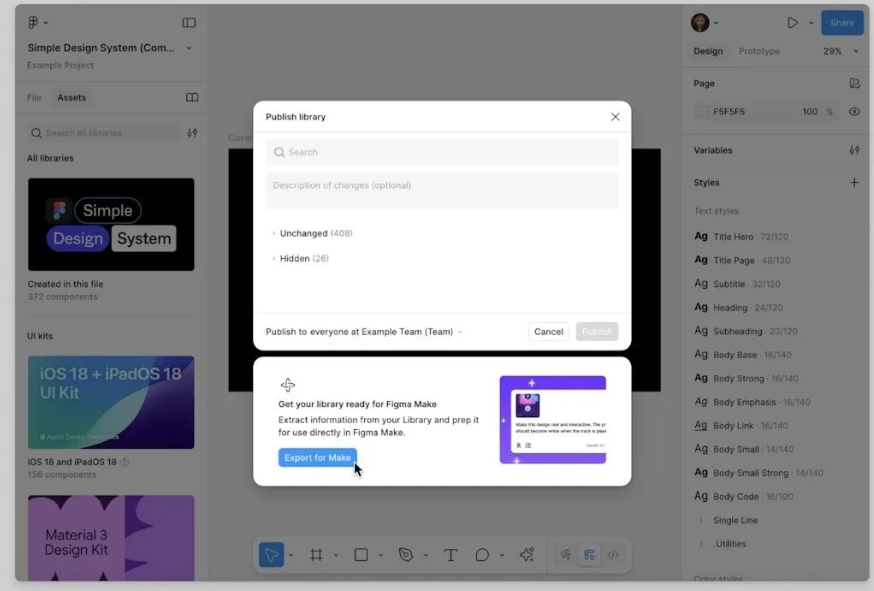Expand the Single Line styles group
Viewport: 874px width, 591px height.
pos(701,520)
